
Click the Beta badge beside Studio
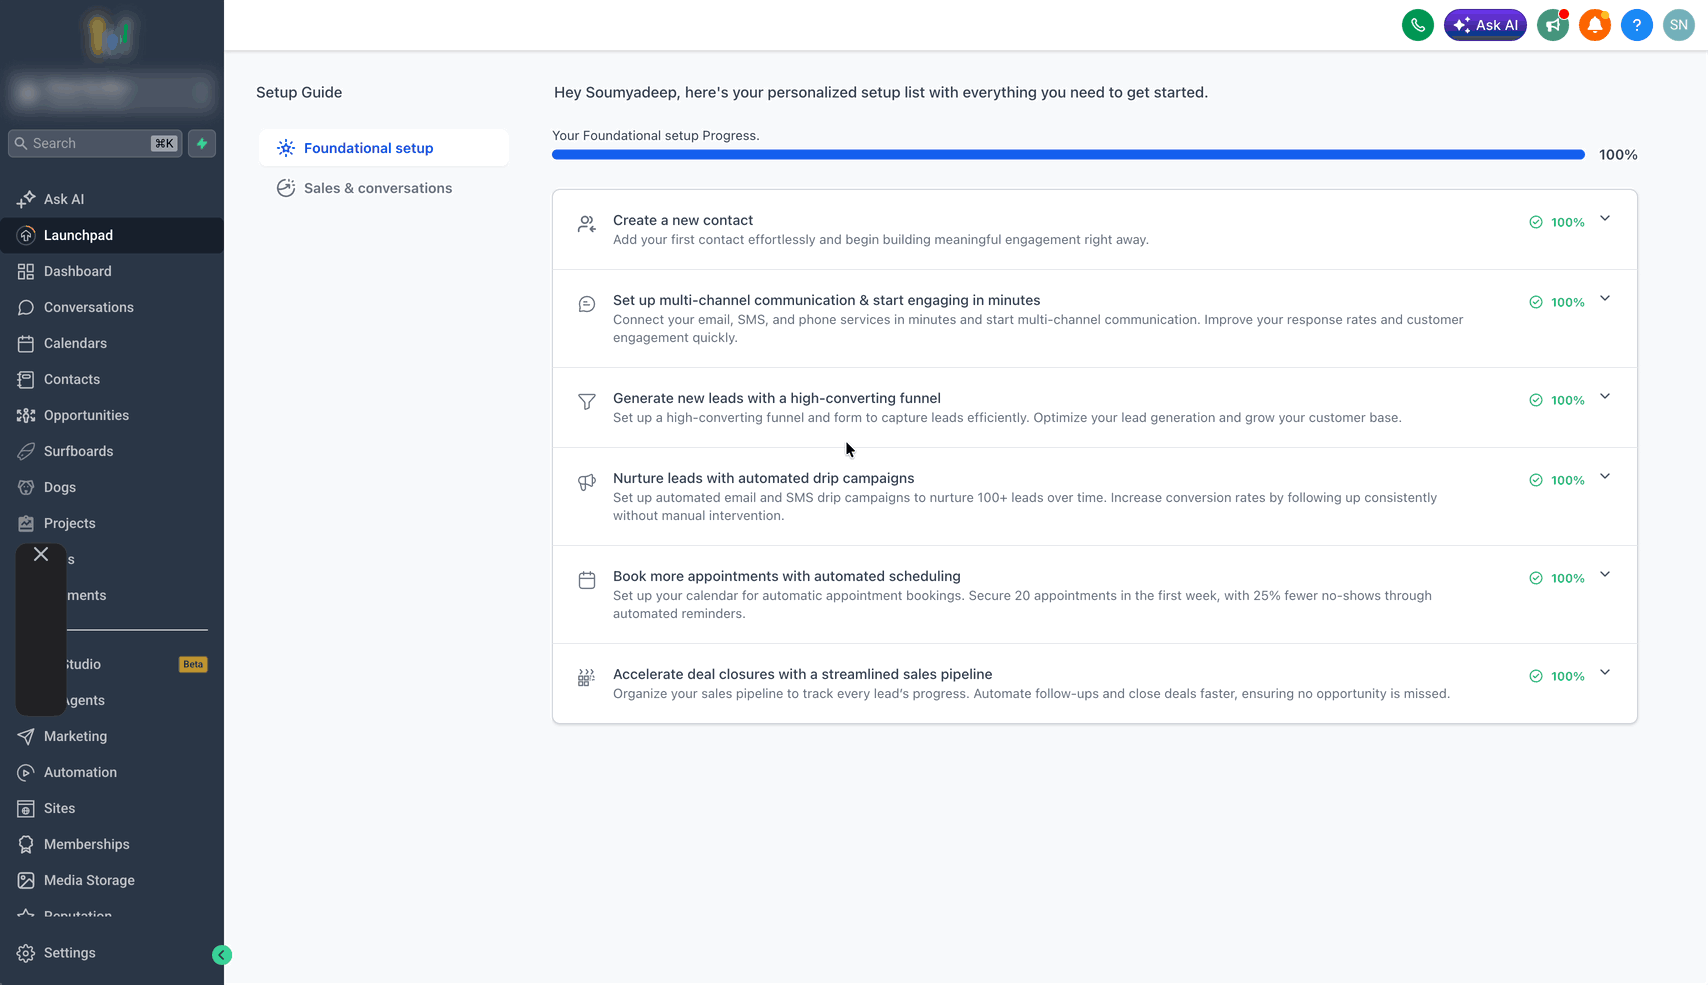point(193,664)
